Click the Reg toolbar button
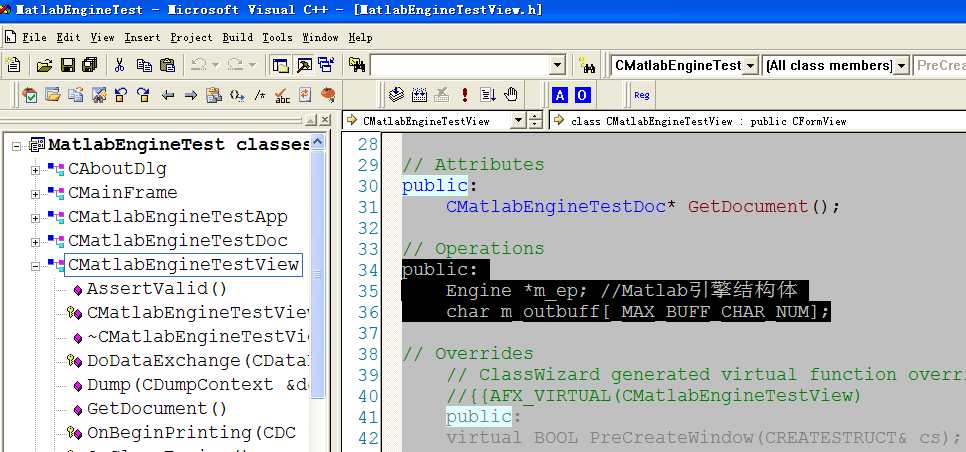The width and height of the screenshot is (966, 452). pos(641,95)
